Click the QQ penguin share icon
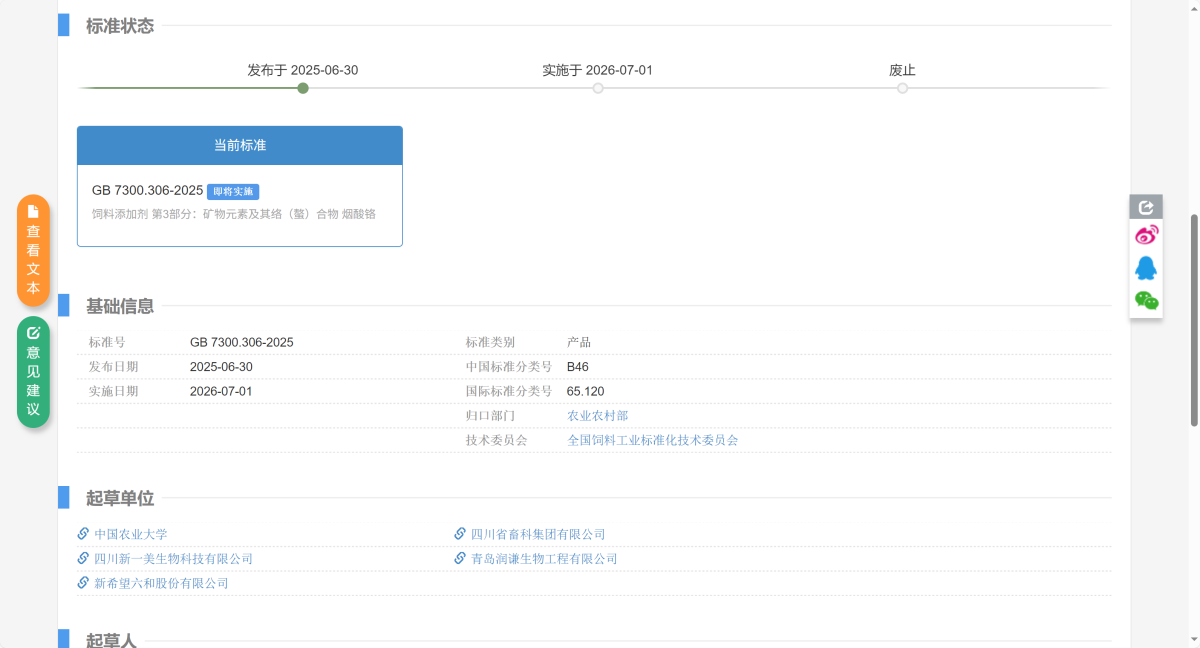Screen dimensions: 1200x648 click(1146, 268)
